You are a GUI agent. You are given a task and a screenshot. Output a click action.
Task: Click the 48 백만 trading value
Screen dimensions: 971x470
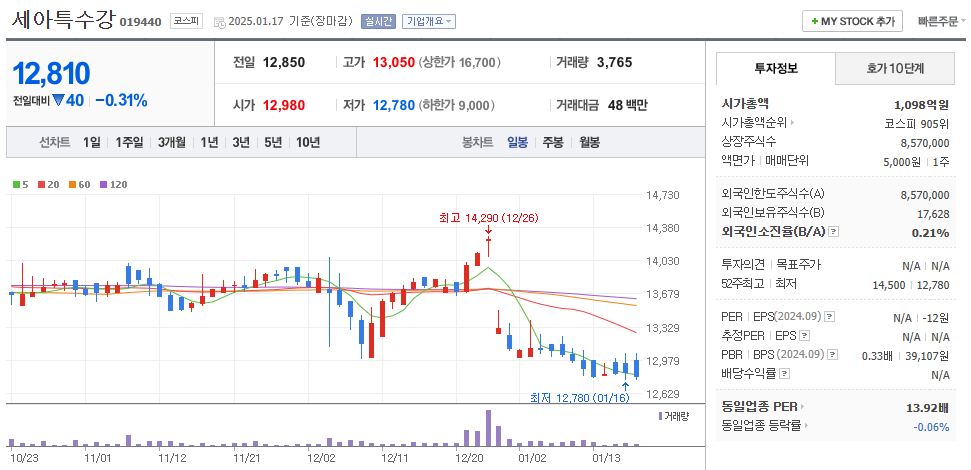click(627, 105)
